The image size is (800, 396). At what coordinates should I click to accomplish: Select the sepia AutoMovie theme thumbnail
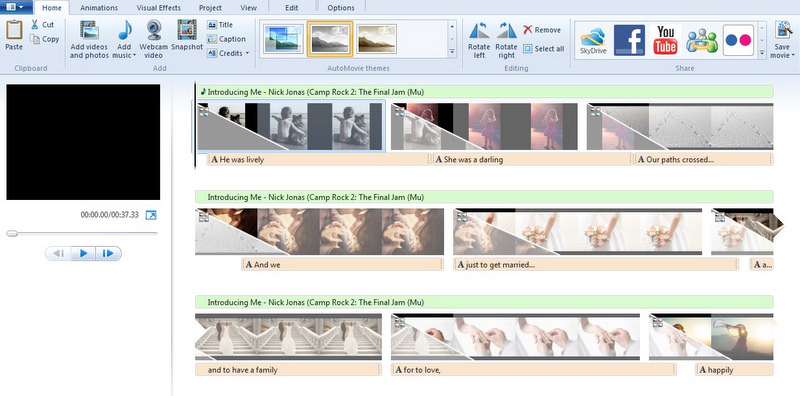[x=376, y=39]
